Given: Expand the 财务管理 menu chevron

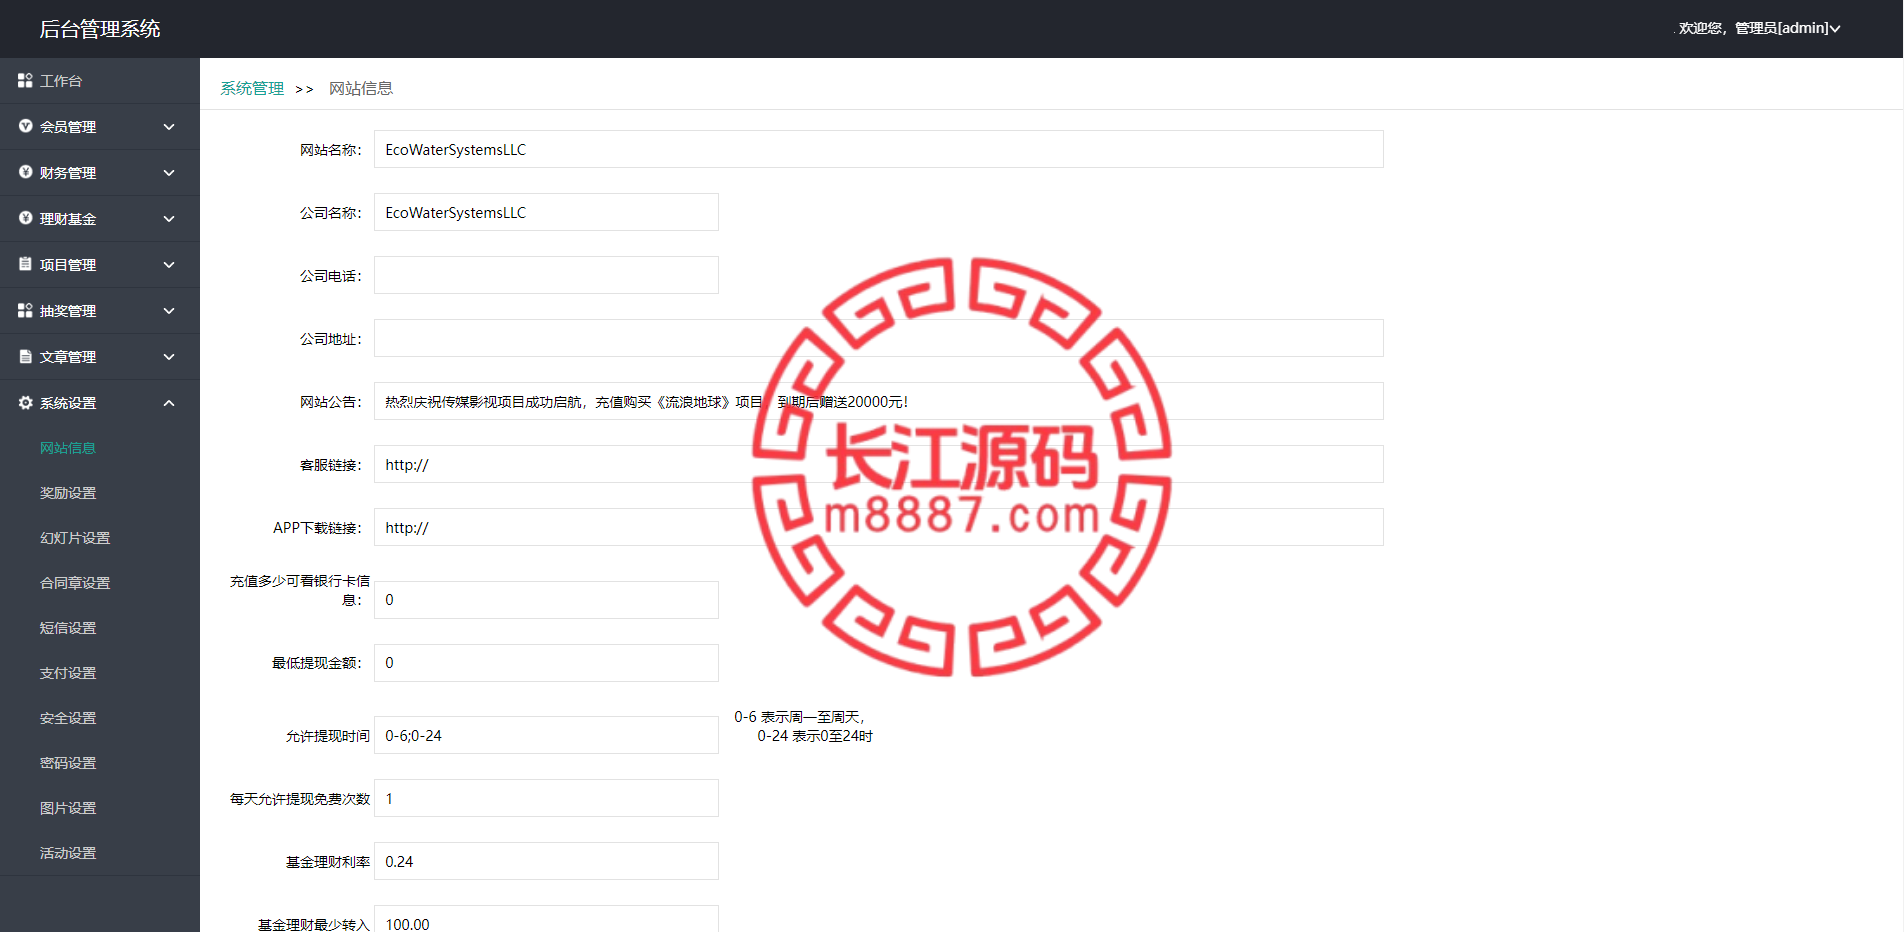Looking at the screenshot, I should pos(169,173).
